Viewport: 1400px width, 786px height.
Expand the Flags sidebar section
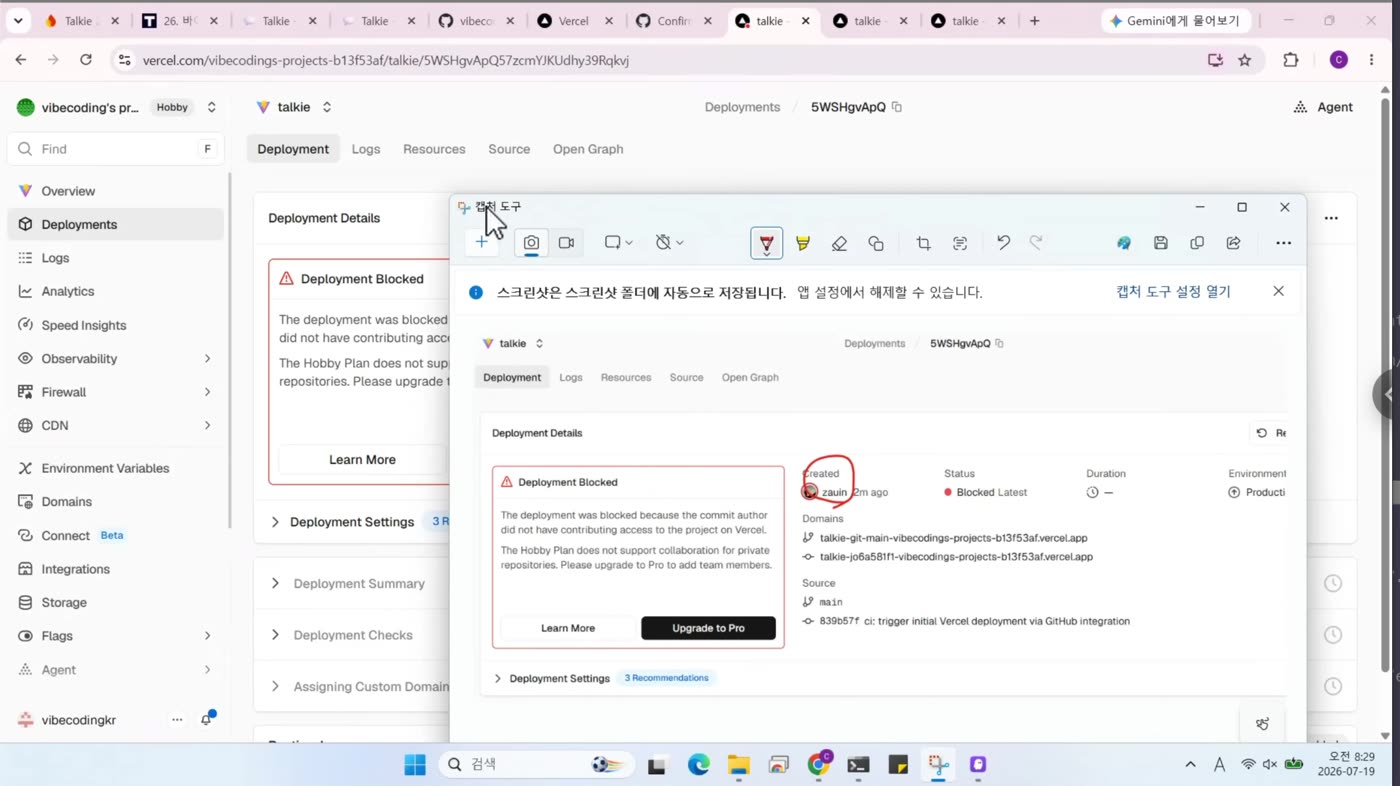click(x=116, y=636)
